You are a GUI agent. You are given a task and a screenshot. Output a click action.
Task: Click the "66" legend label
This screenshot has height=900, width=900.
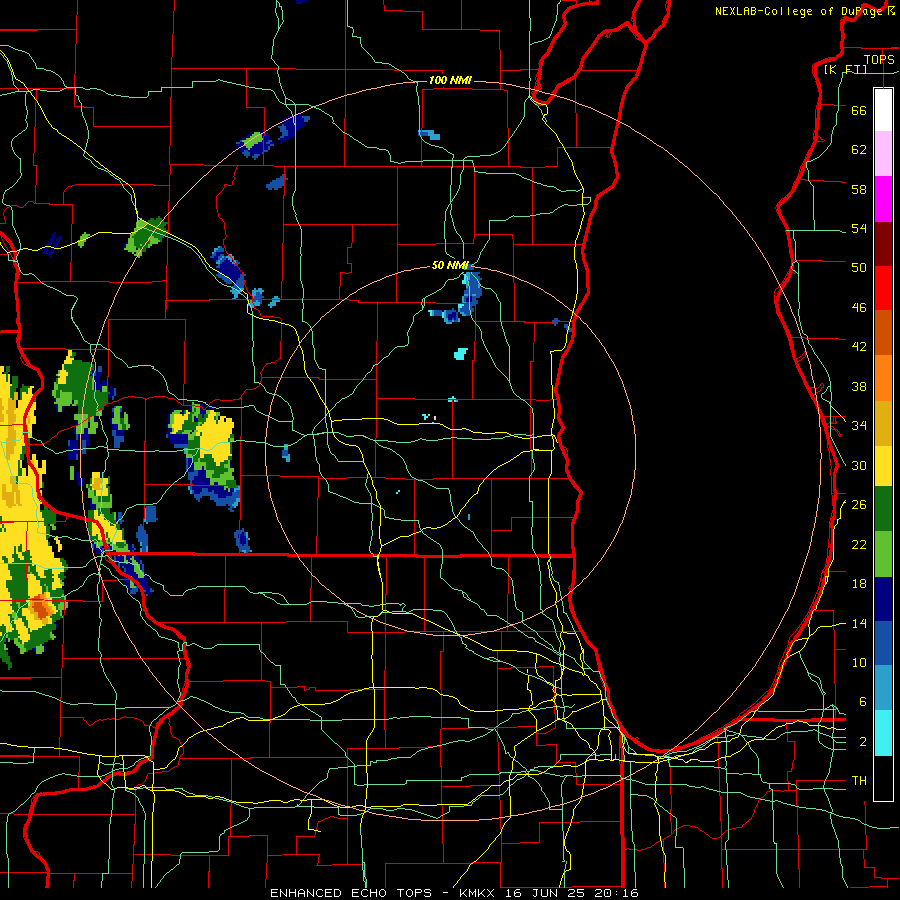(859, 110)
